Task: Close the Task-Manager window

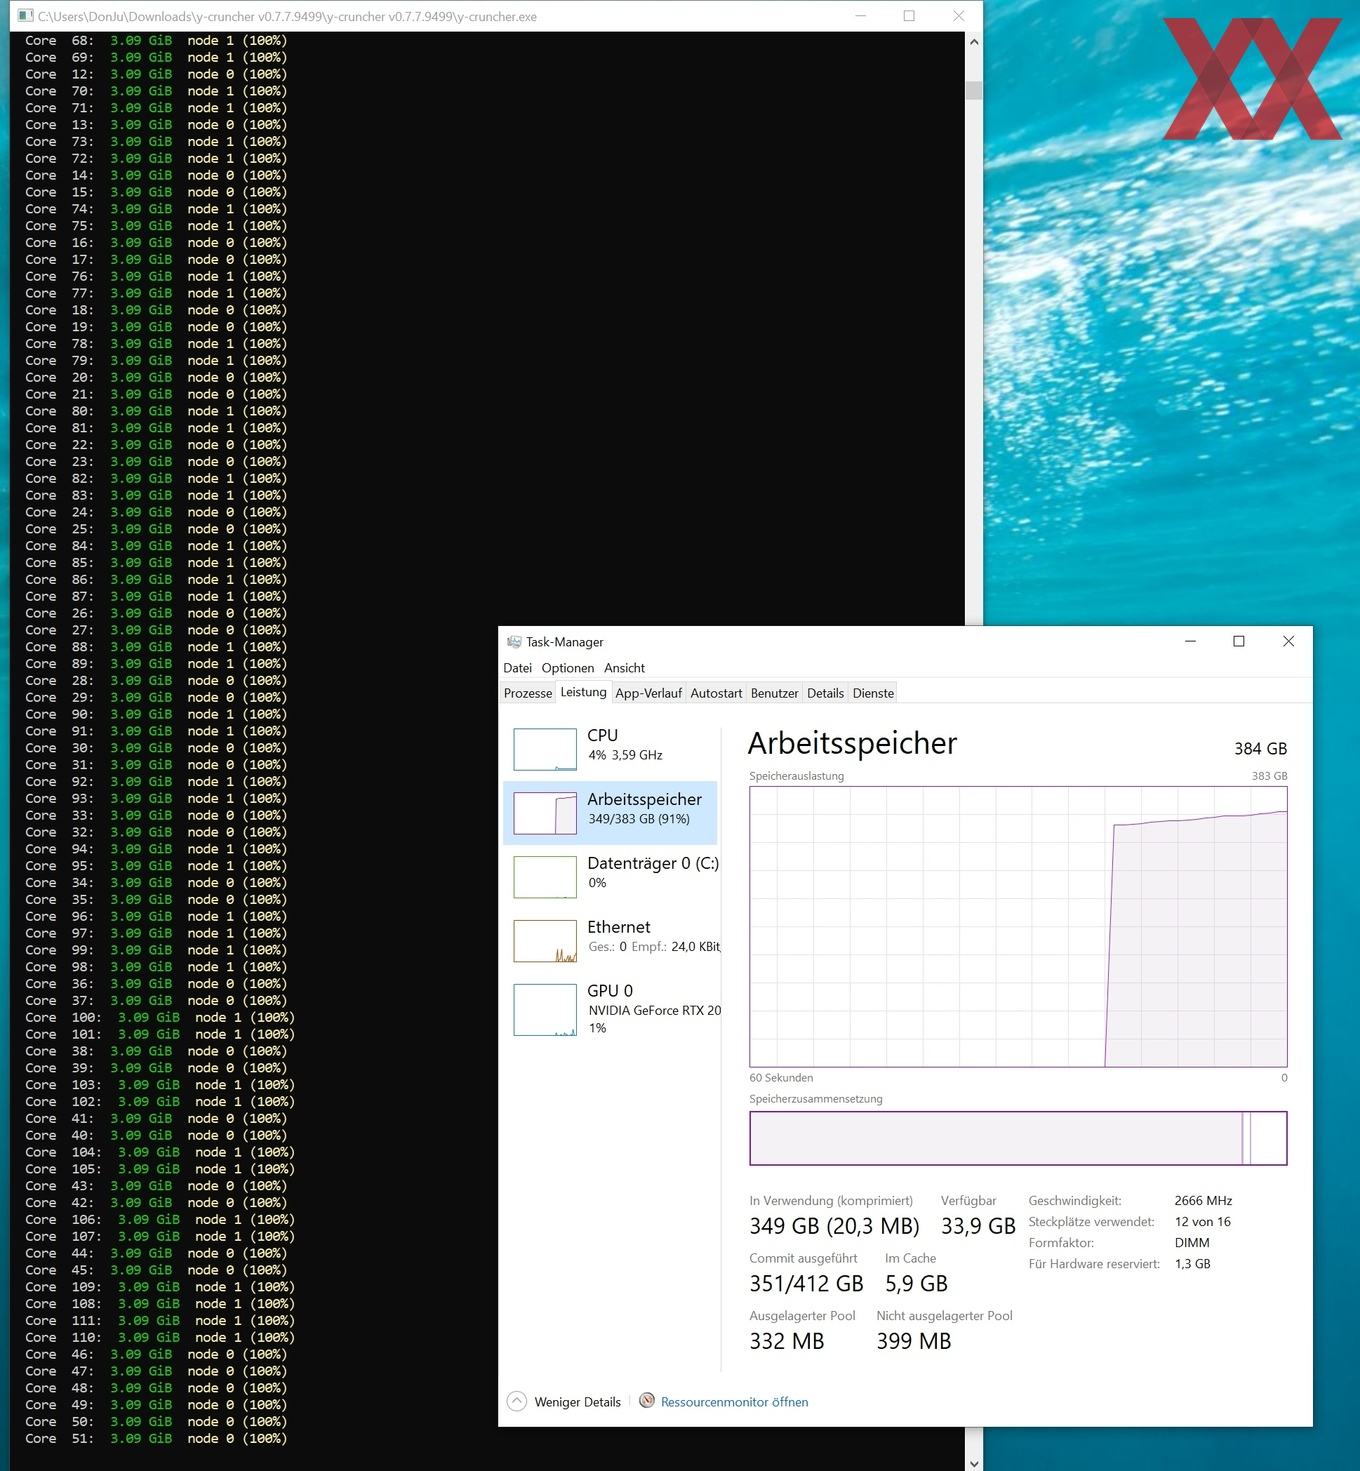Action: (x=1288, y=641)
